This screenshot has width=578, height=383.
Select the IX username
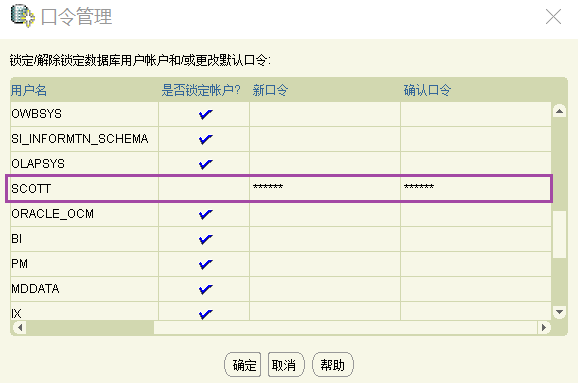[x=16, y=314]
